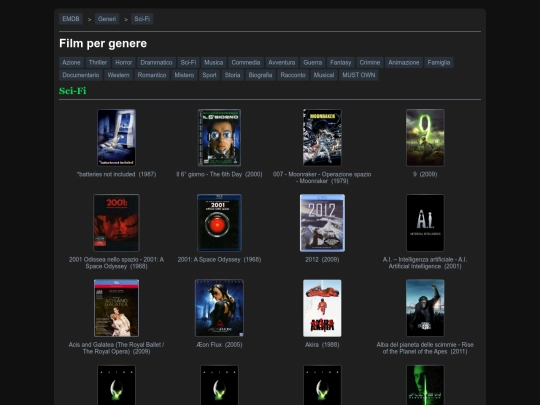
Task: Switch to Avventura genre
Action: 282,63
